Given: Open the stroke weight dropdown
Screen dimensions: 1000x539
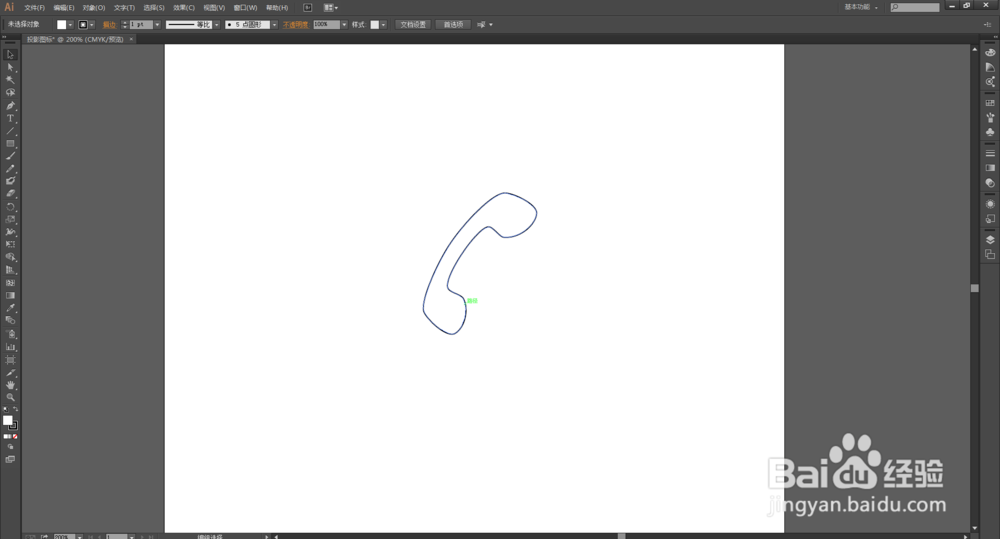Looking at the screenshot, I should tap(158, 25).
